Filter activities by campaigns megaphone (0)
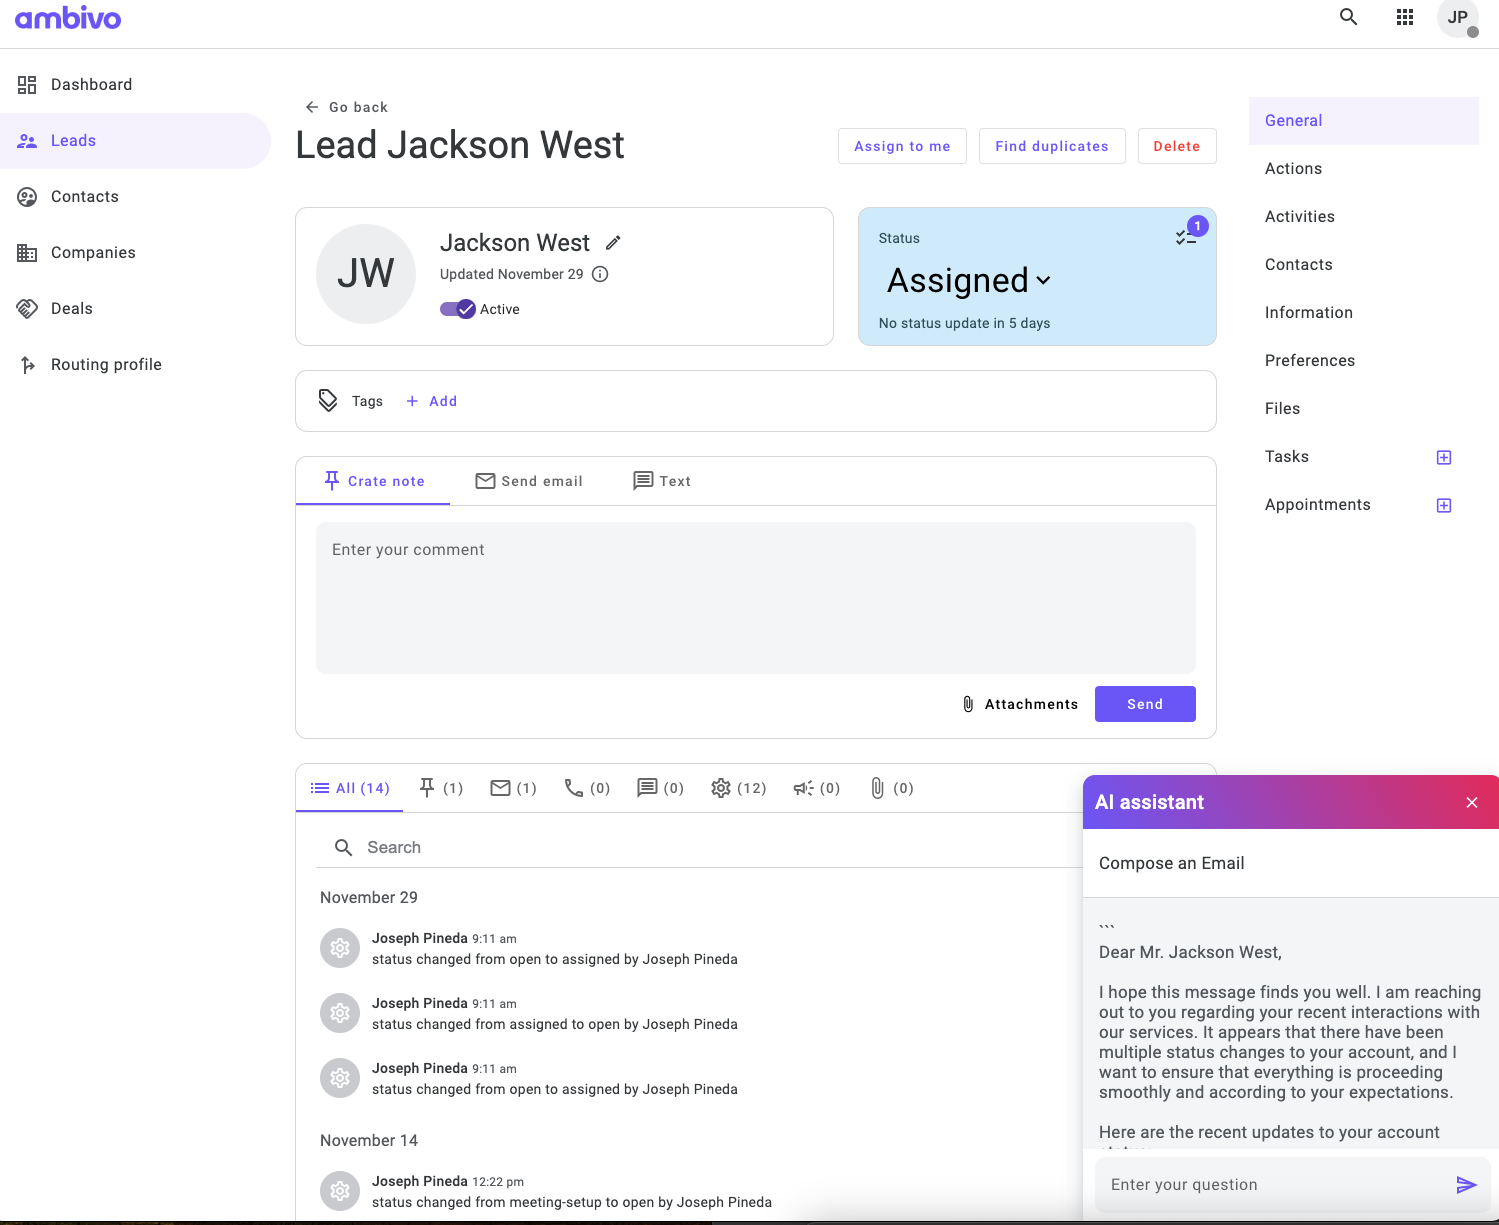The image size is (1499, 1225). tap(817, 788)
